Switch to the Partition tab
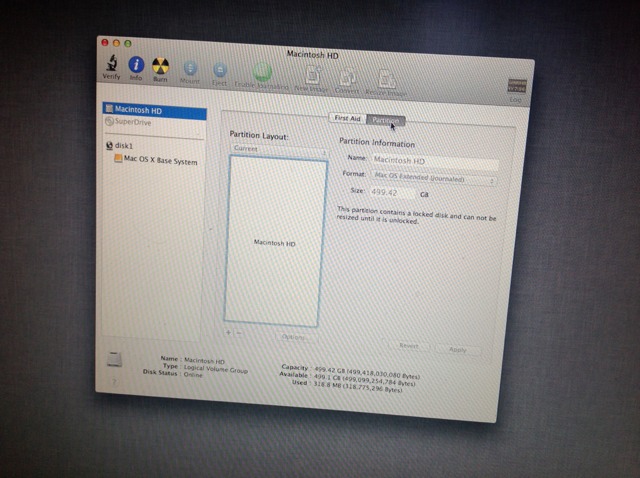The height and width of the screenshot is (478, 640). pos(385,120)
